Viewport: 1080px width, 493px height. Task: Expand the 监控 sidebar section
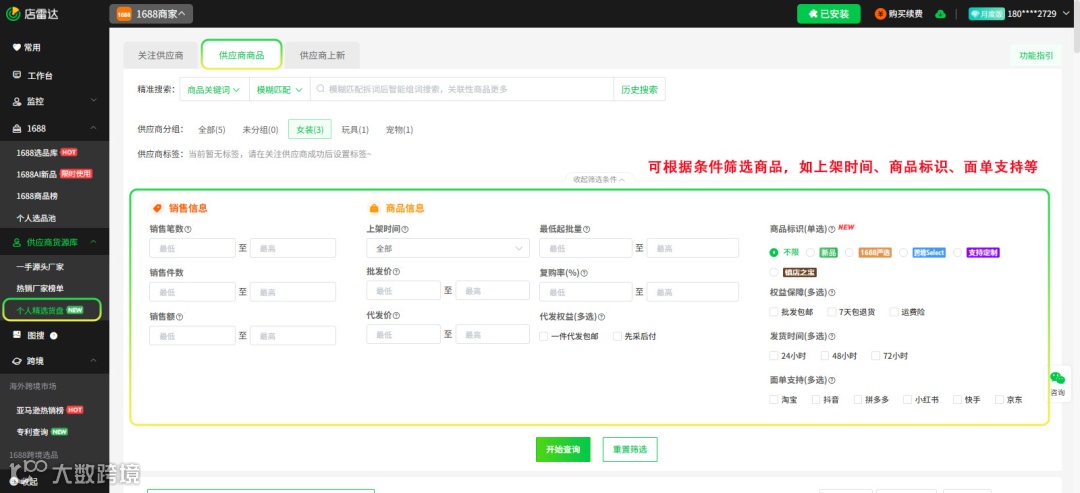(94, 101)
